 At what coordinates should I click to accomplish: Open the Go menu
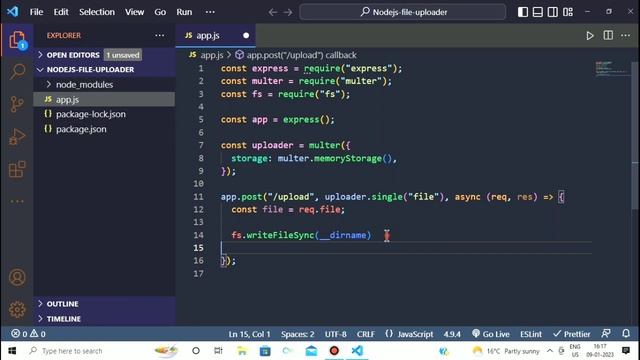coord(160,12)
